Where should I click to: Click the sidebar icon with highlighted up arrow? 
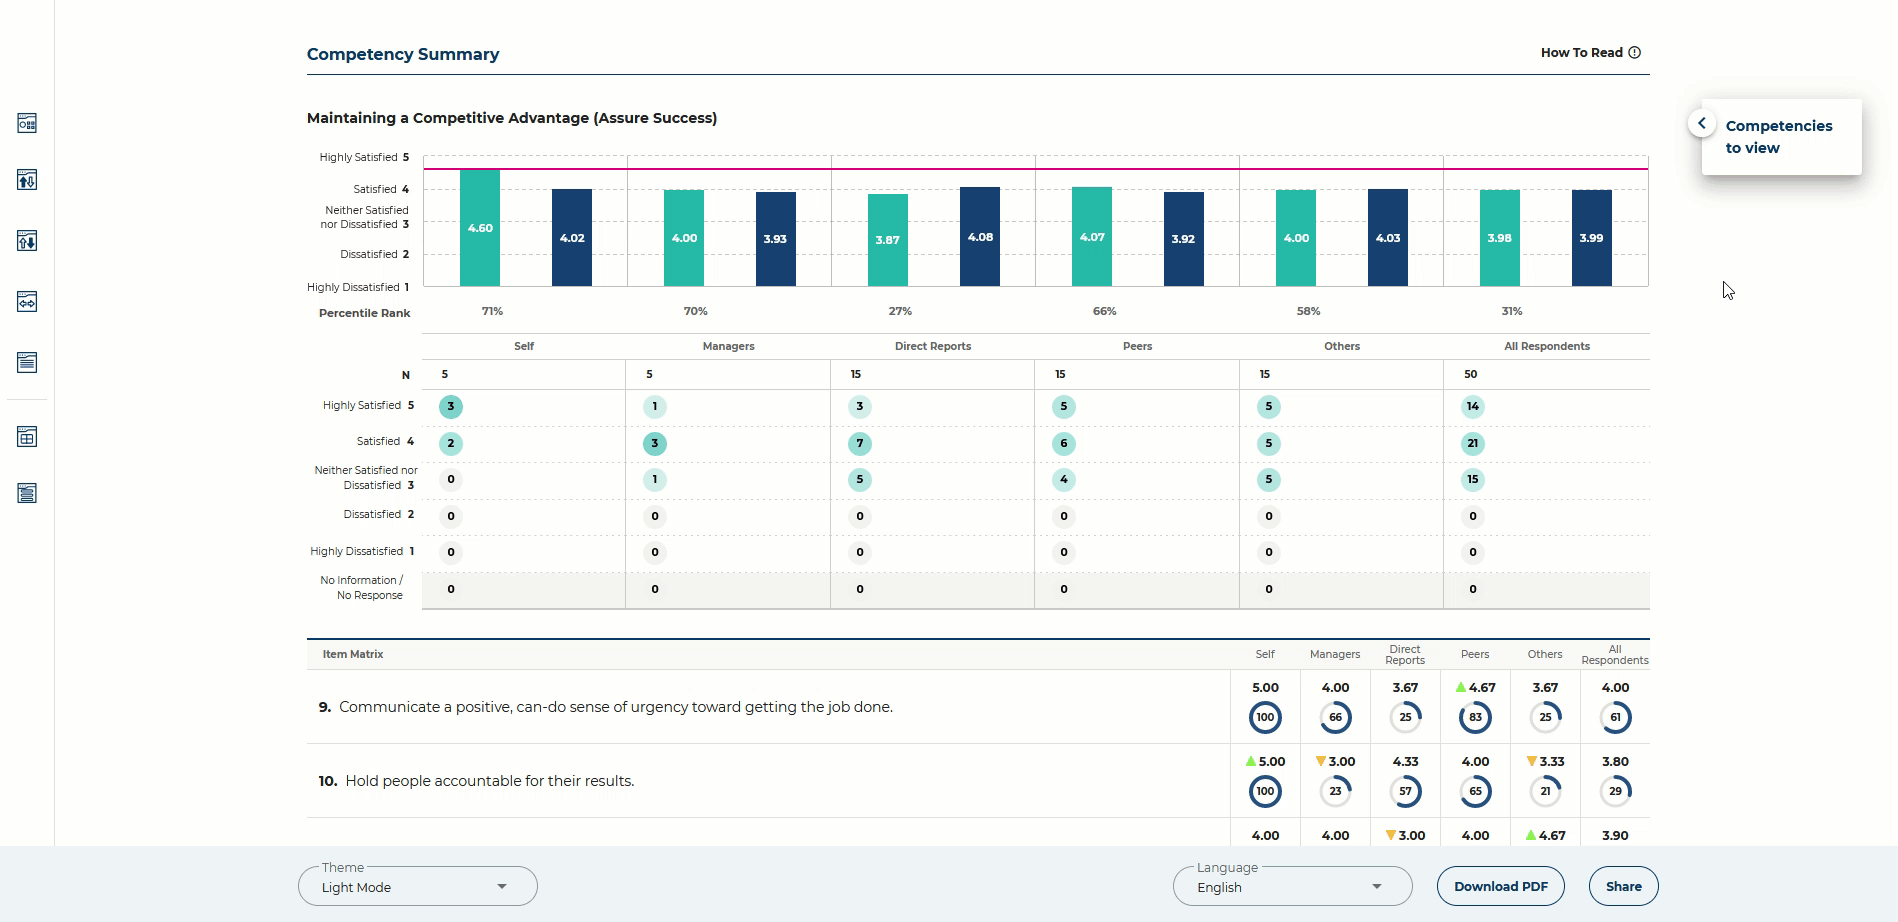click(x=27, y=180)
